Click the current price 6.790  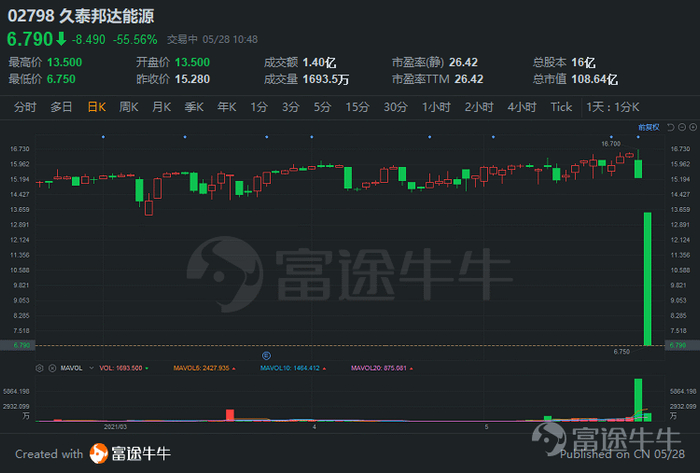coord(30,39)
